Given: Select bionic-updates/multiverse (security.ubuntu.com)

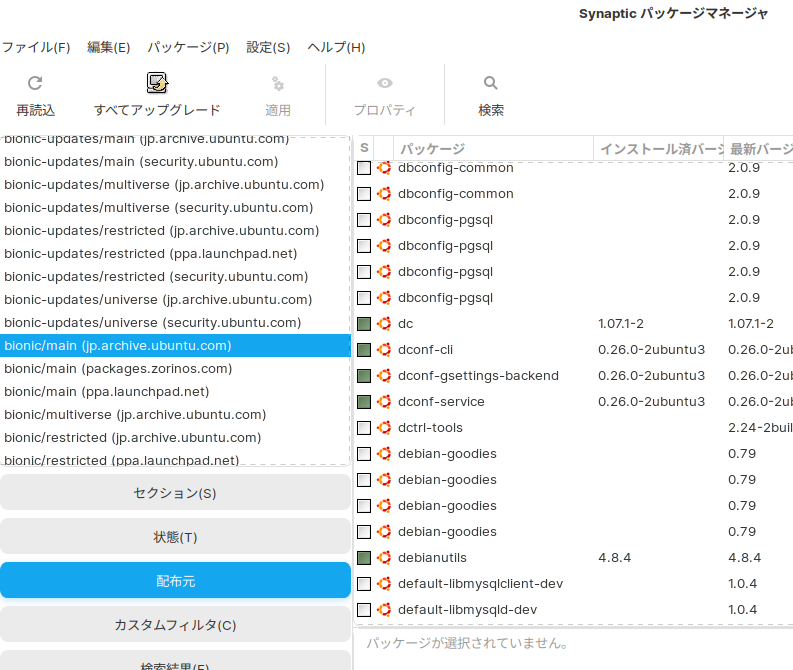Looking at the screenshot, I should 175,208.
